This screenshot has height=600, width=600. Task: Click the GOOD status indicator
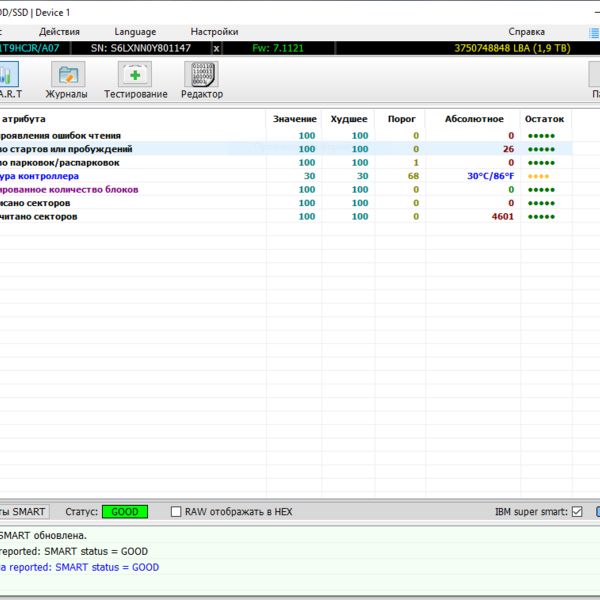coord(125,512)
